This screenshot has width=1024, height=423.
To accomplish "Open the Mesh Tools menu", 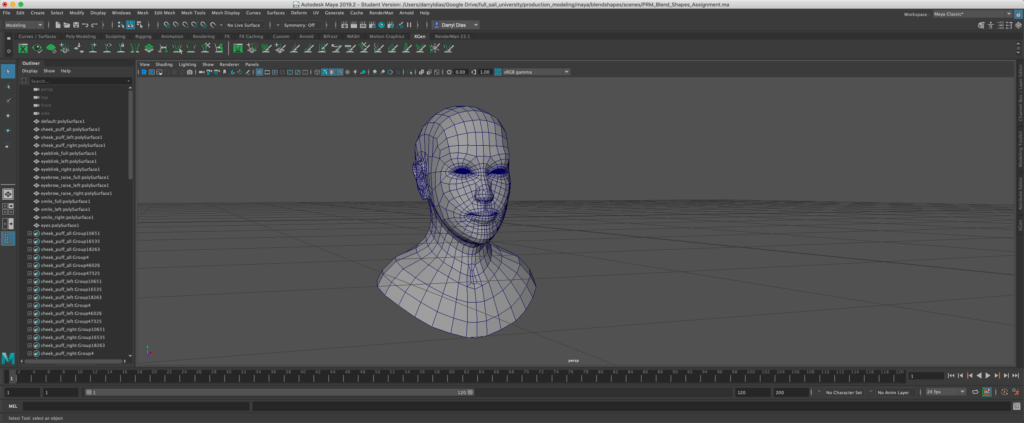I will (193, 12).
